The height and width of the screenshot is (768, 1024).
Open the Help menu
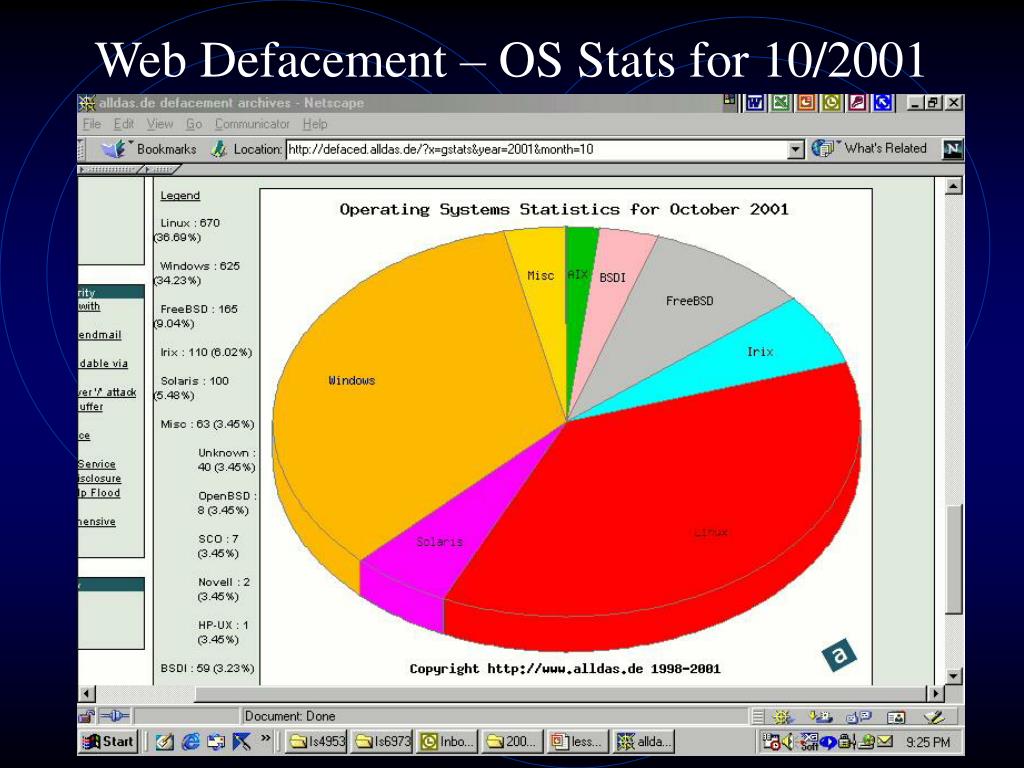[315, 124]
